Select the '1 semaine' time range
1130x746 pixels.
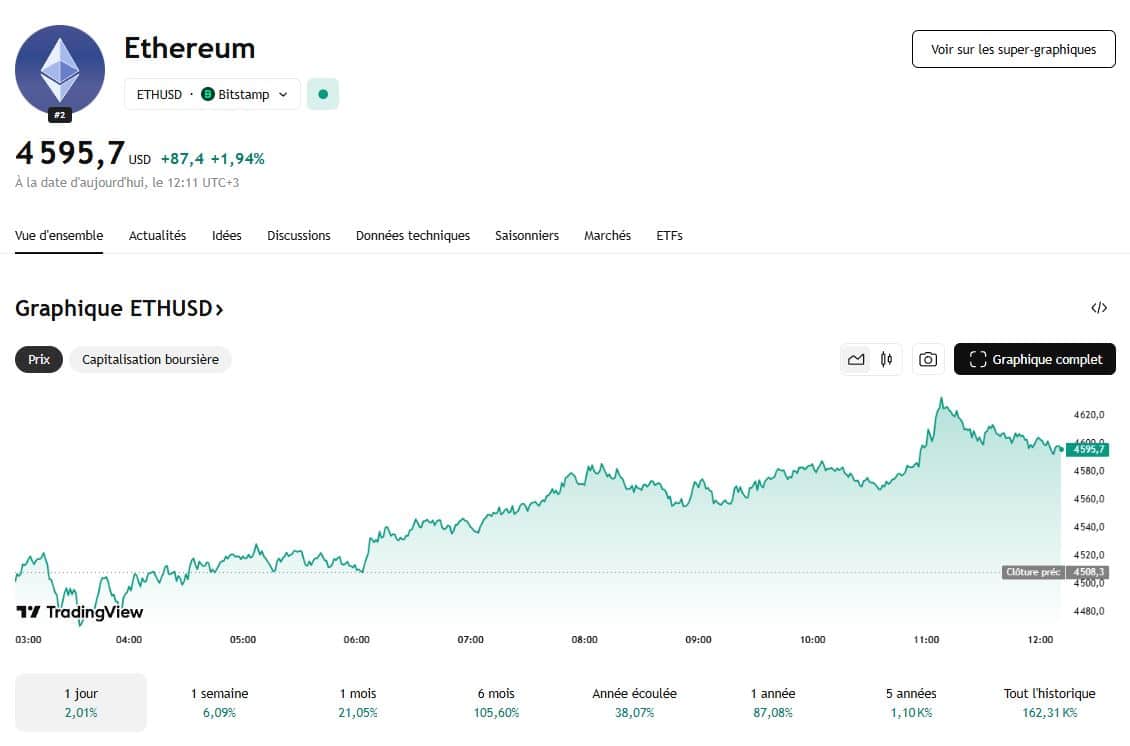(219, 703)
